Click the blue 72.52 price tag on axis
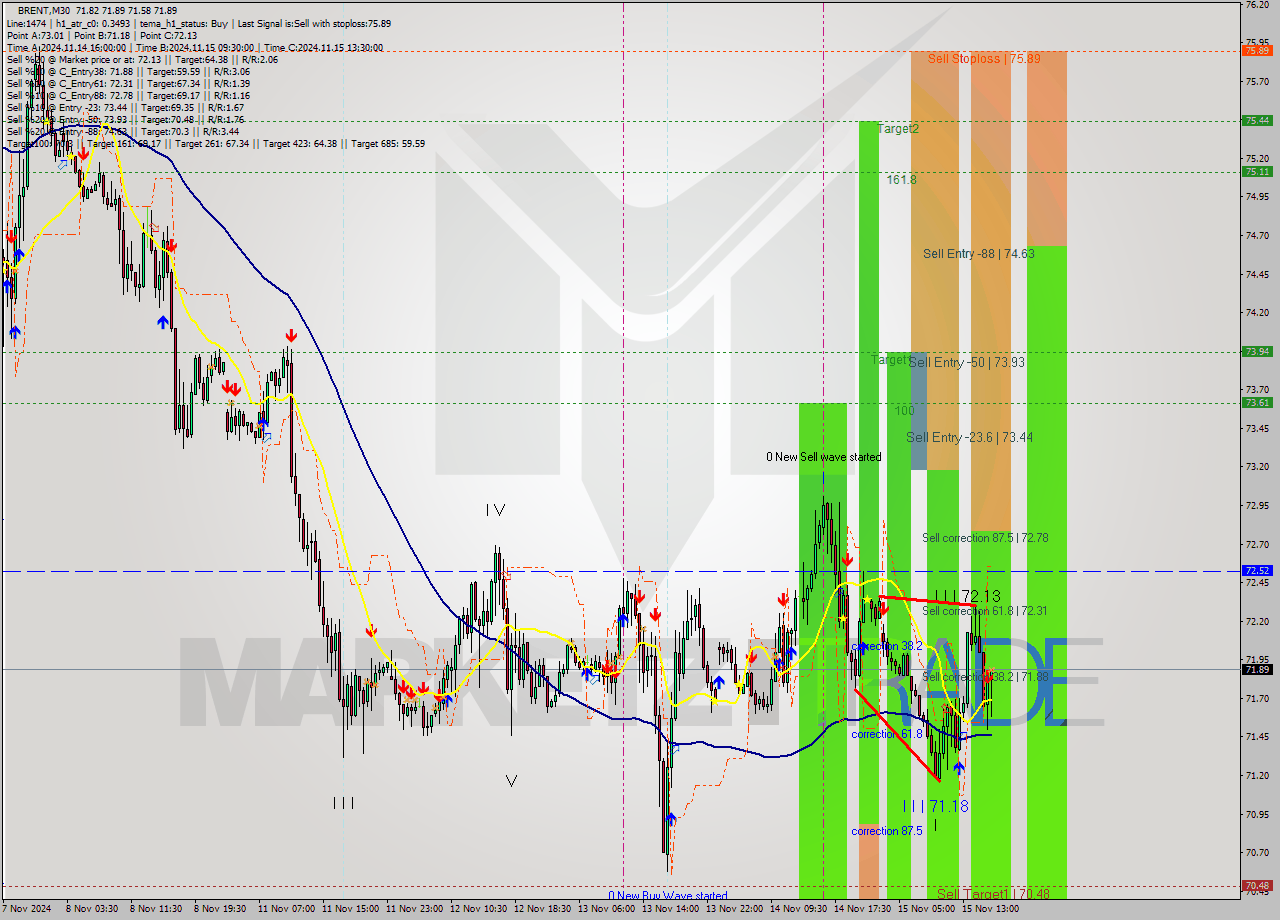The width and height of the screenshot is (1280, 920). 1257,570
